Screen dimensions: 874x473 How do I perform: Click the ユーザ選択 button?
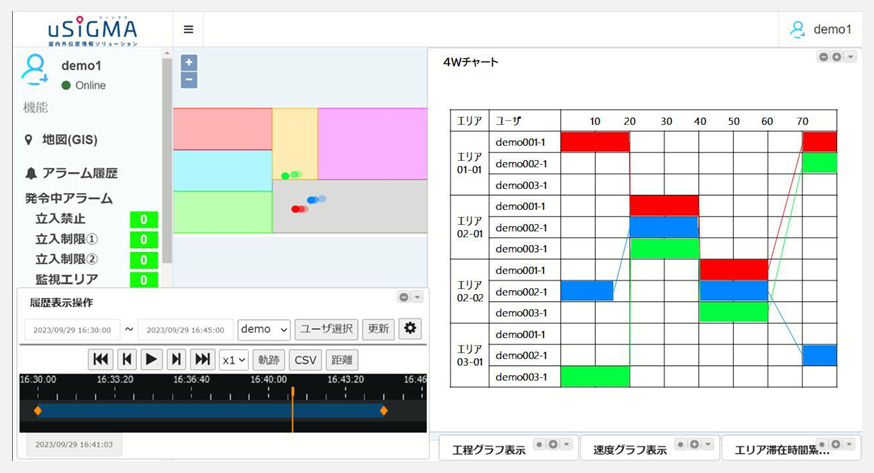(x=325, y=329)
